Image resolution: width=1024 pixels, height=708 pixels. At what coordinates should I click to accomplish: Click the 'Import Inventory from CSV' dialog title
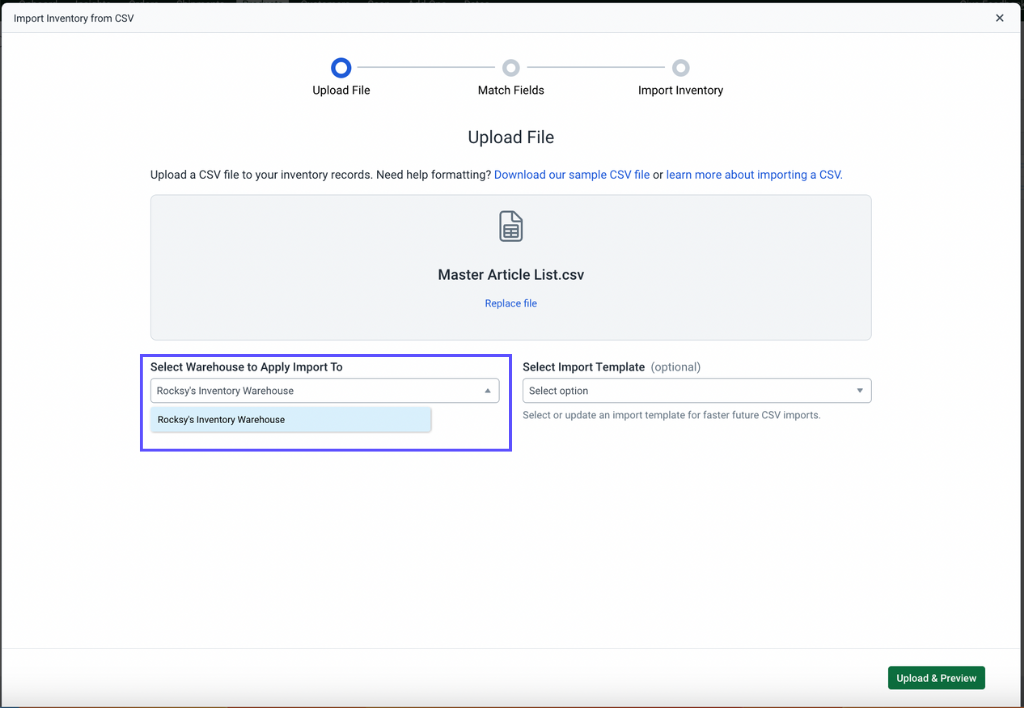pos(74,18)
